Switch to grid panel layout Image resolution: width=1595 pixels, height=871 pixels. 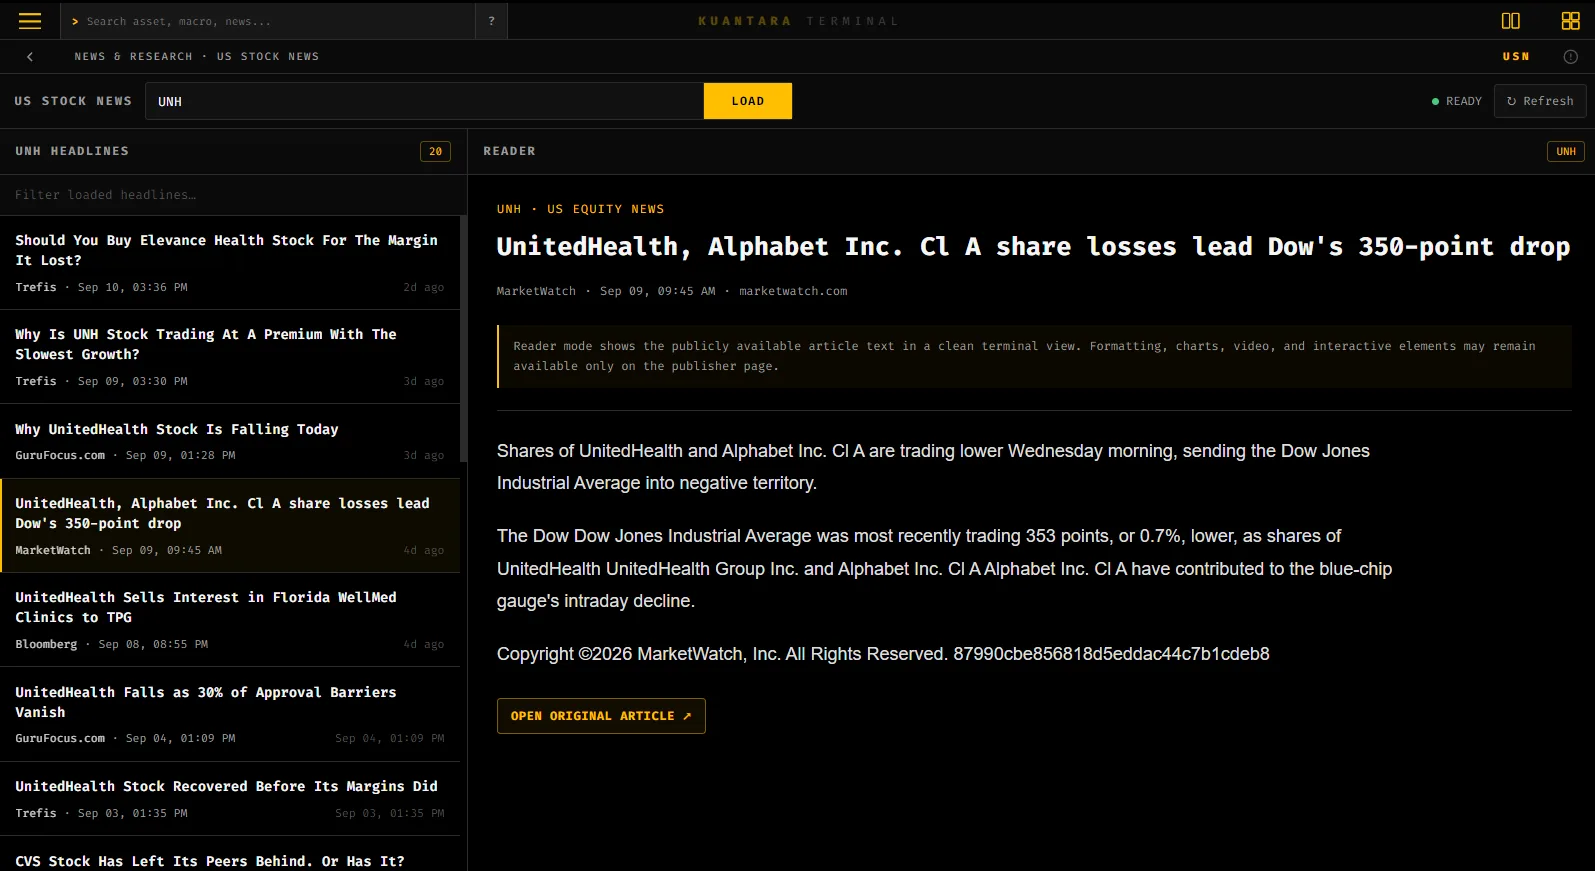tap(1570, 21)
